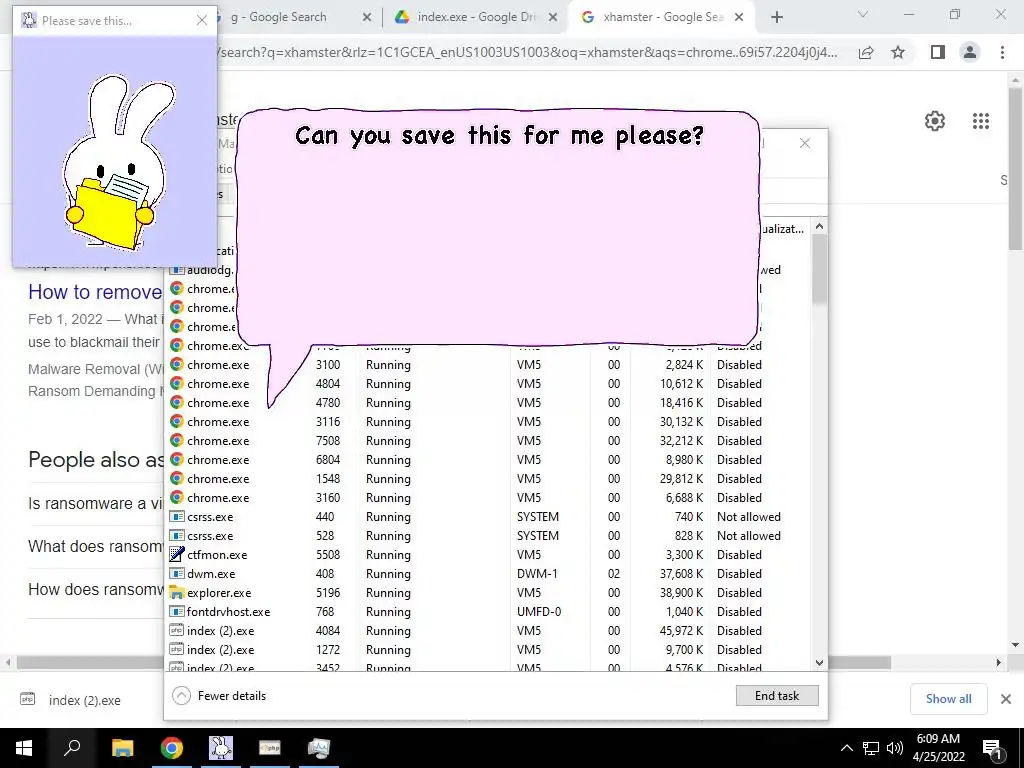Screen dimensions: 1024x768
Task: Select index (2).exe process with PID 4084
Action: (x=488, y=630)
